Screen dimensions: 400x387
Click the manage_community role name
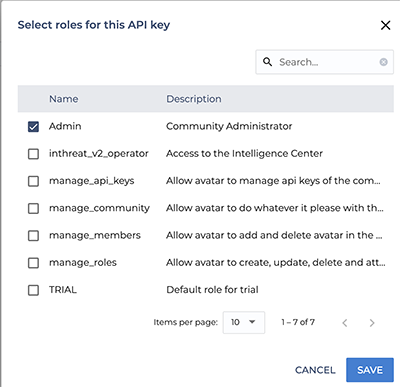pos(99,208)
